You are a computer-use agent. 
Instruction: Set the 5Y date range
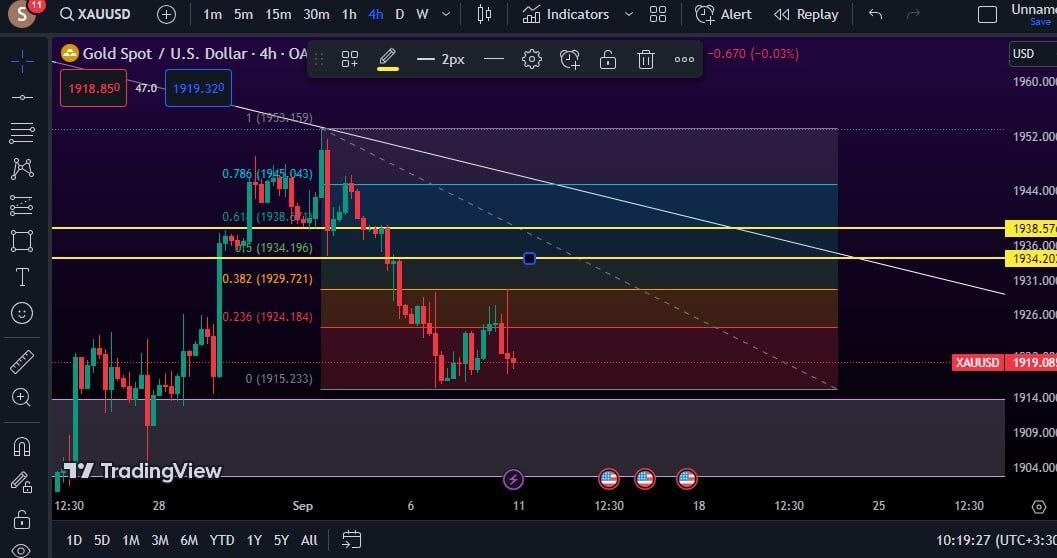(281, 540)
